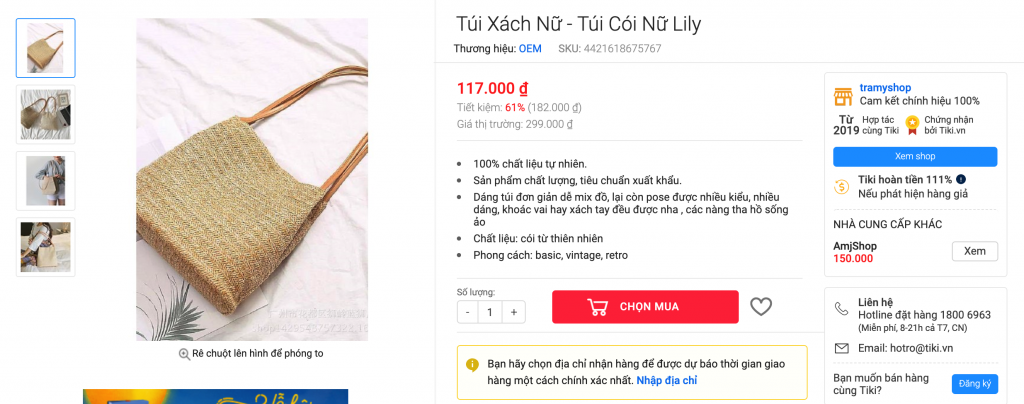The image size is (1024, 404).
Task: Click Đăng ký to sell with Tiki
Action: pos(975,384)
